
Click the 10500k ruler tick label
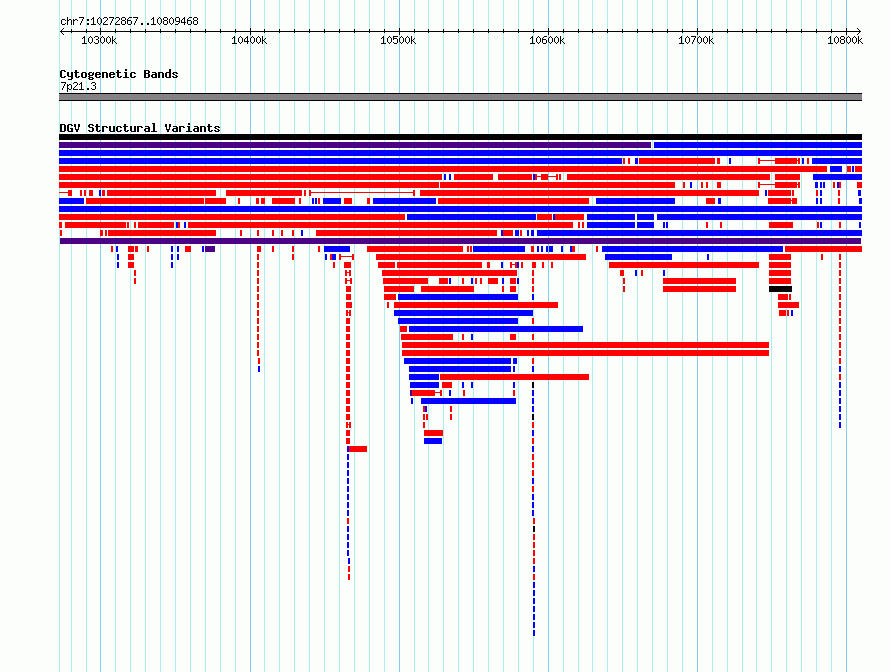pyautogui.click(x=398, y=40)
